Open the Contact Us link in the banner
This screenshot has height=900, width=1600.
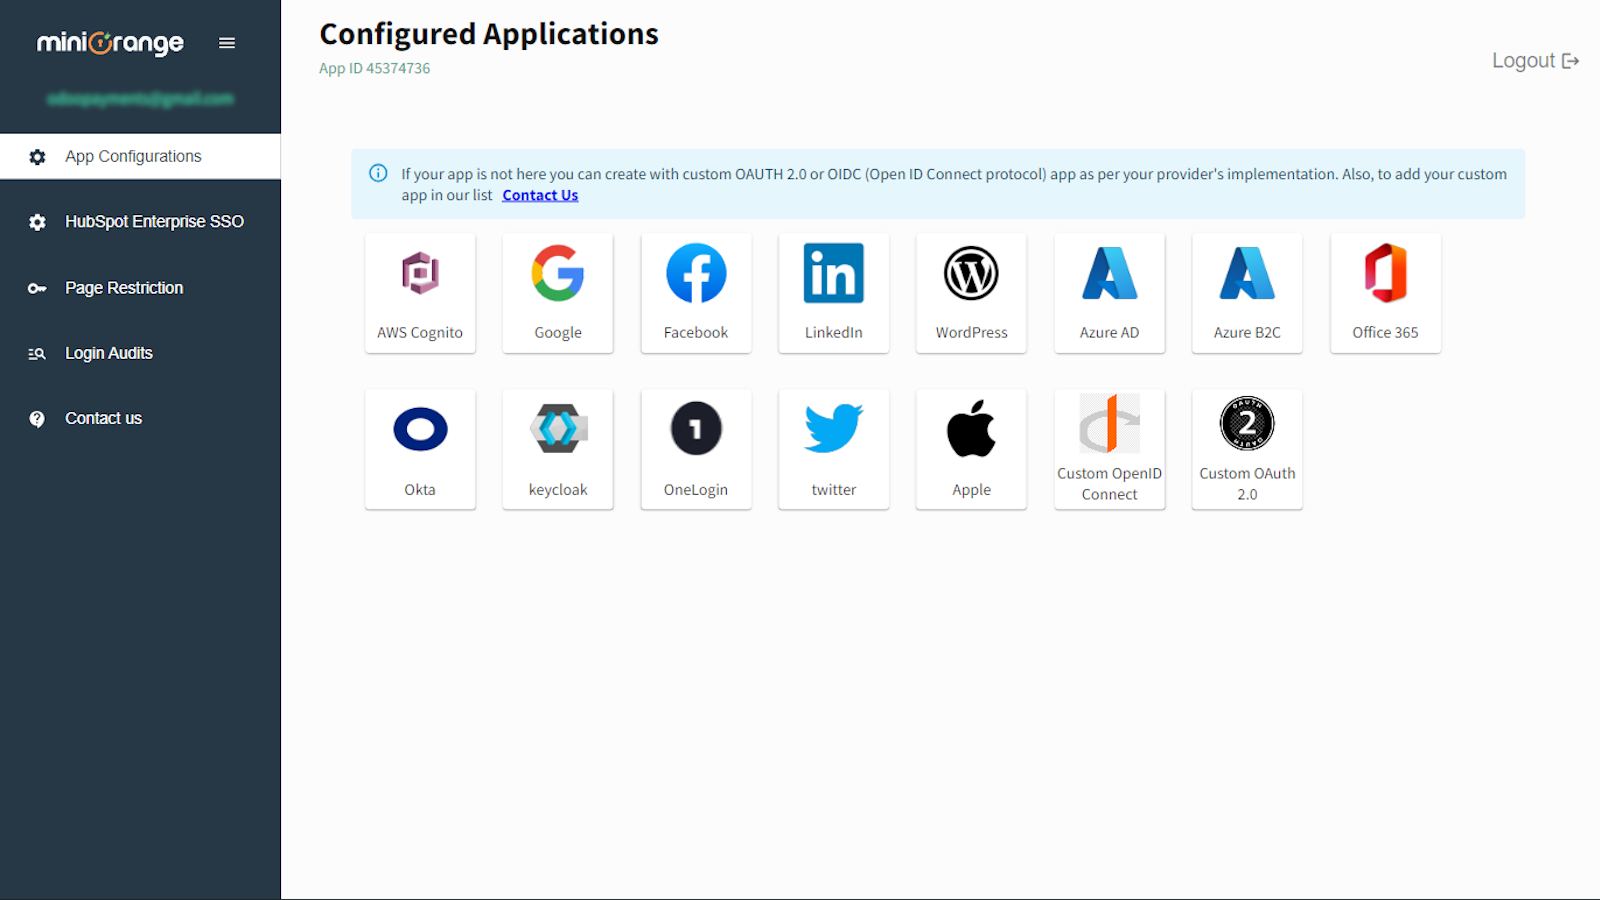pos(539,194)
